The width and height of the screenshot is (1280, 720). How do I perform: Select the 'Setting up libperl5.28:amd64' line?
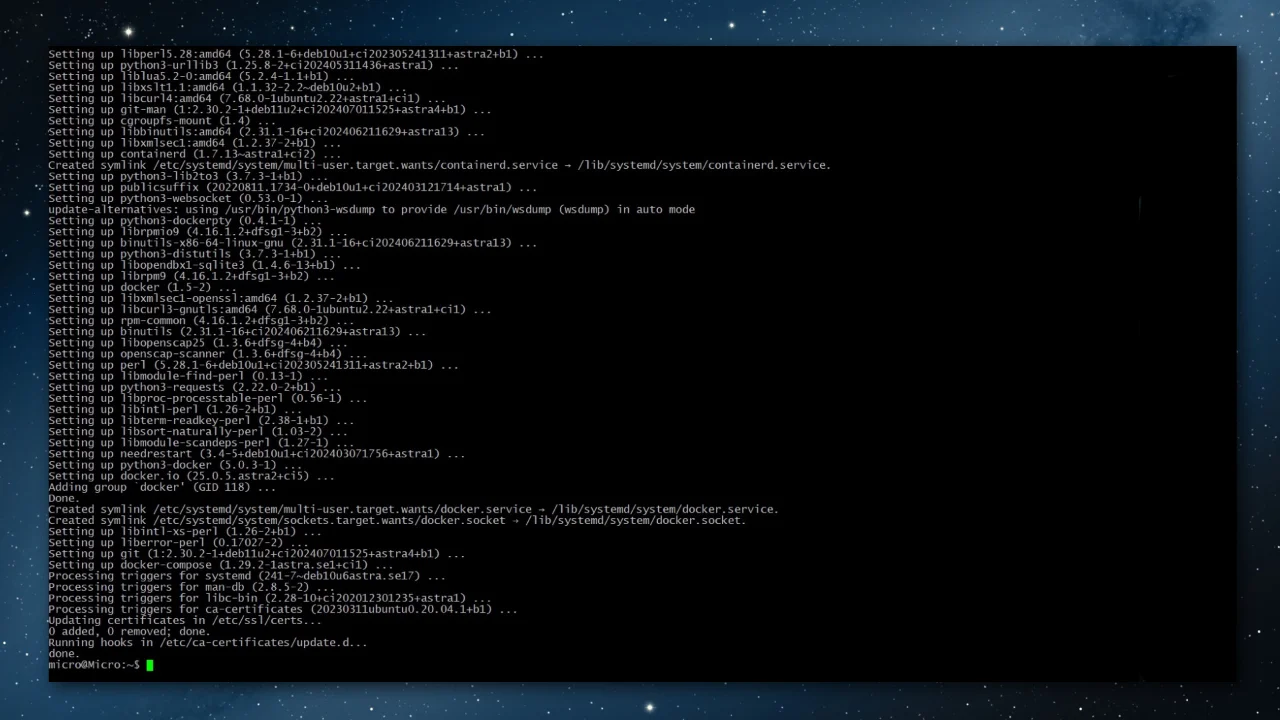point(296,54)
